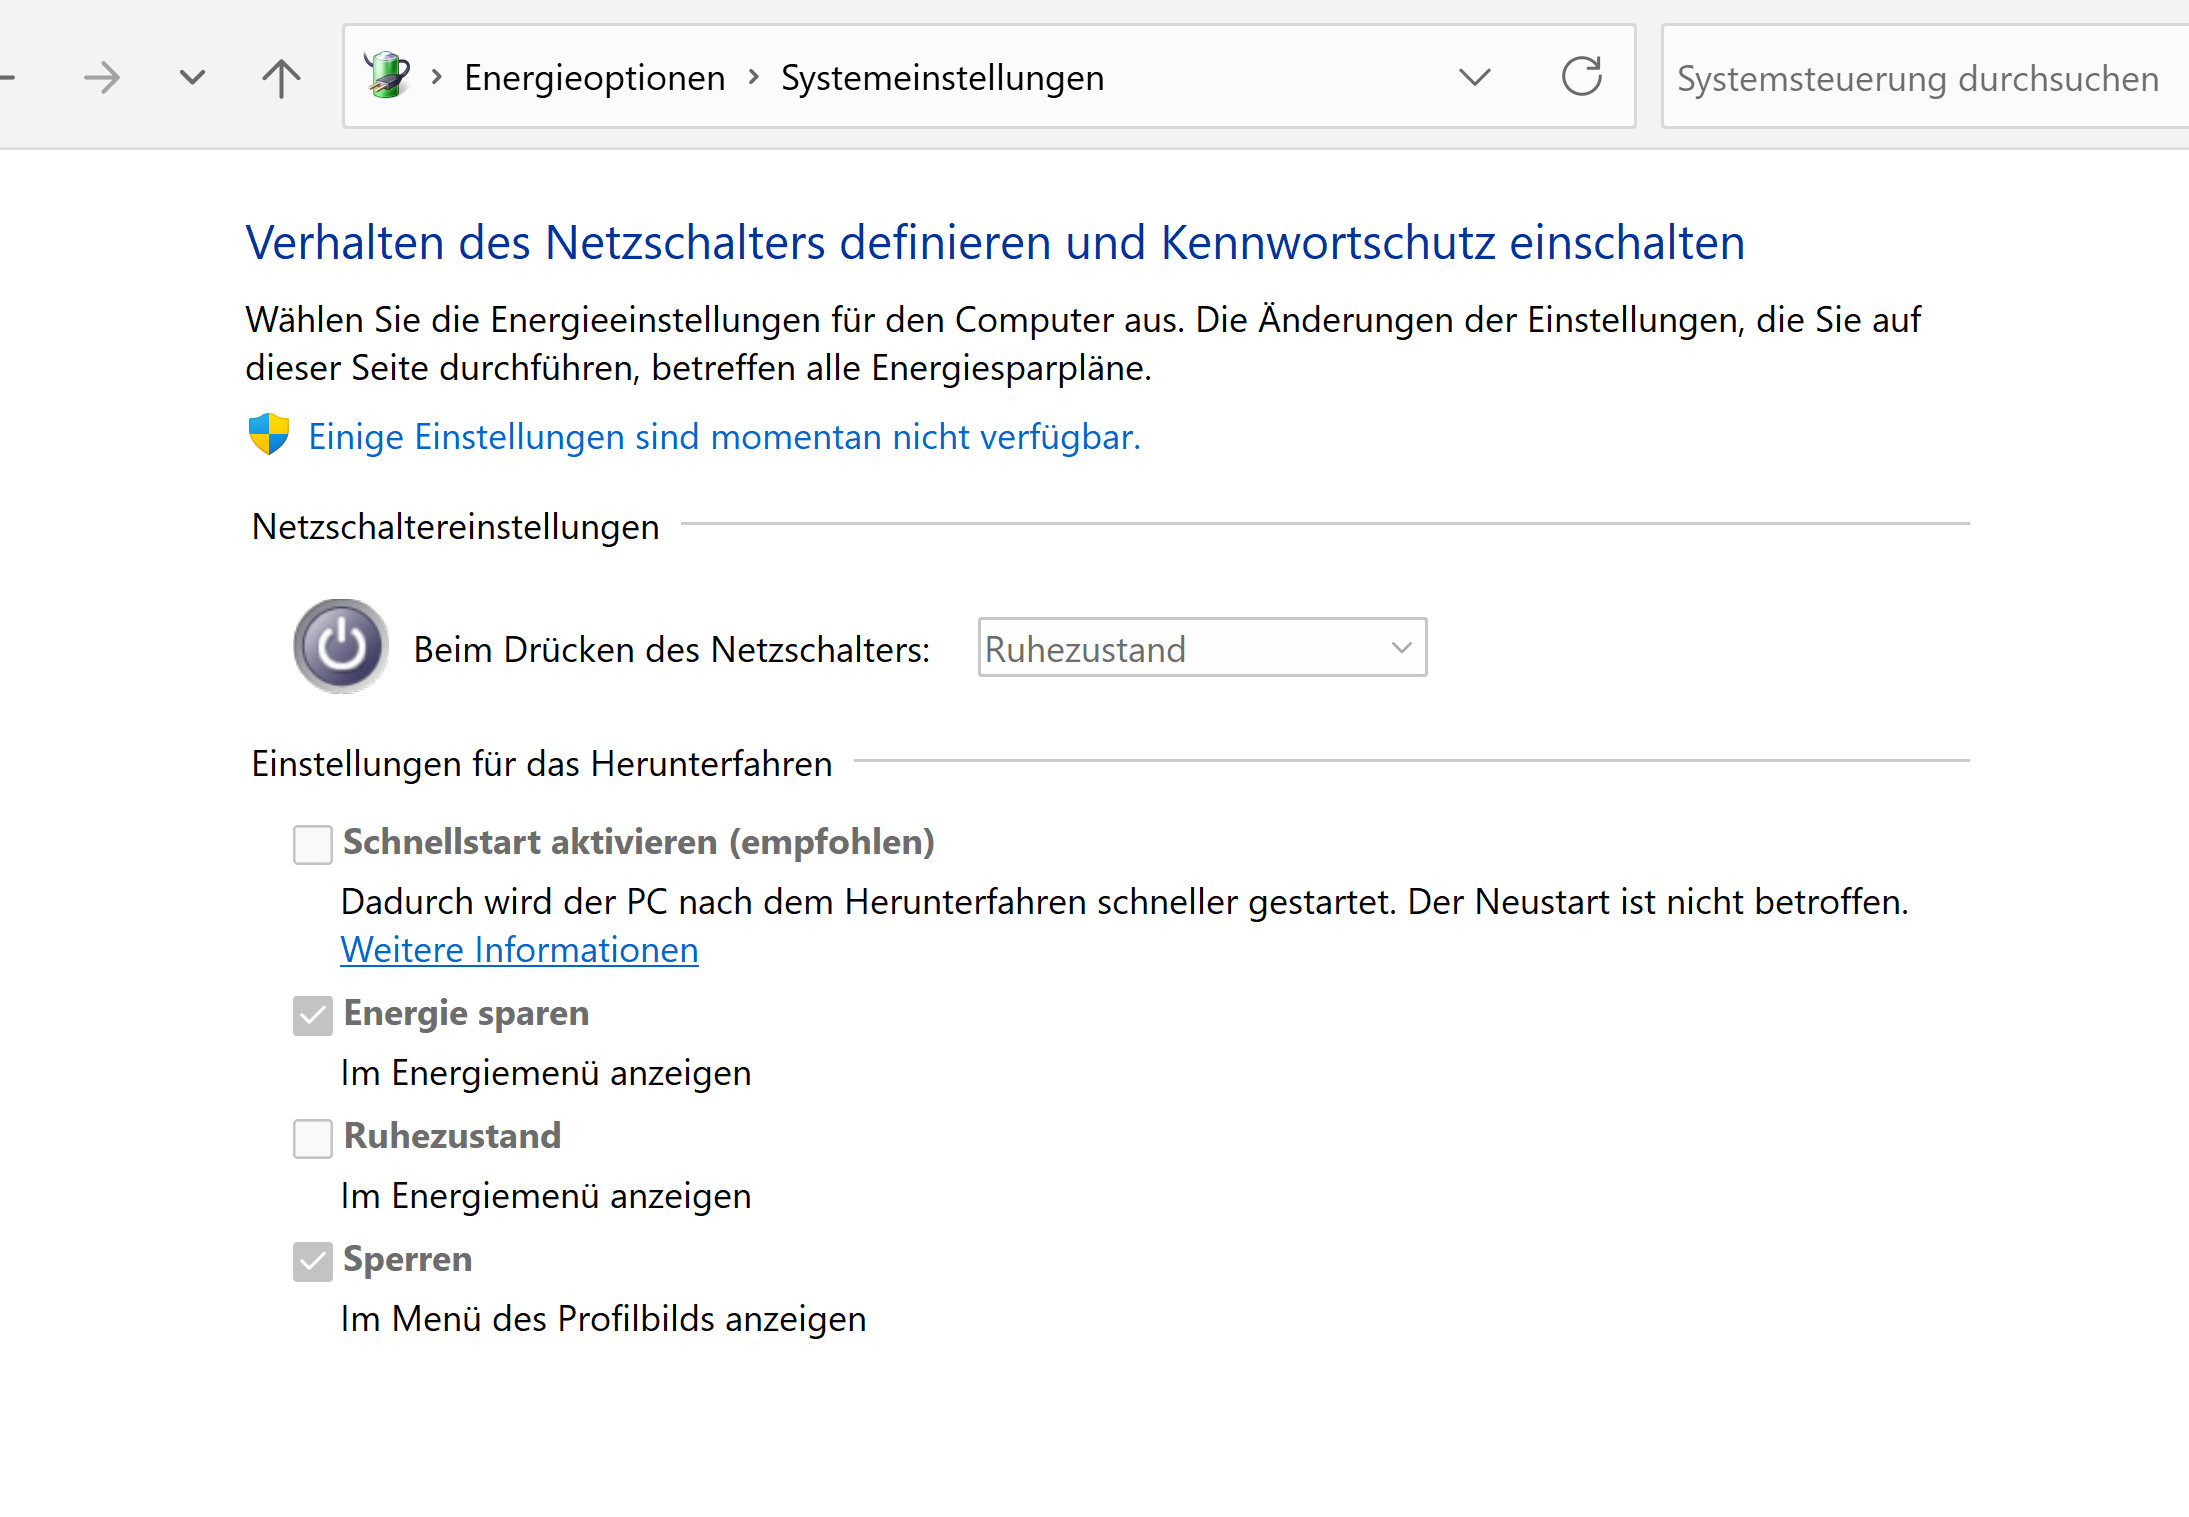
Task: Click the forward navigation arrow
Action: click(101, 77)
